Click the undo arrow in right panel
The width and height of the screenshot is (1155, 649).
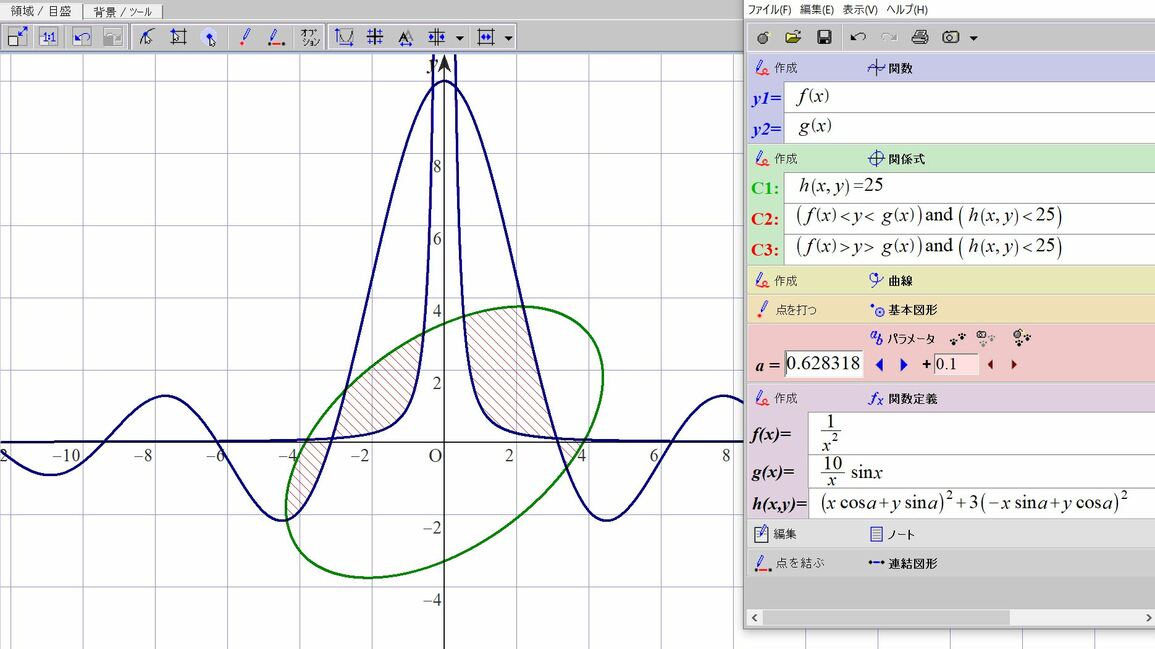point(858,37)
